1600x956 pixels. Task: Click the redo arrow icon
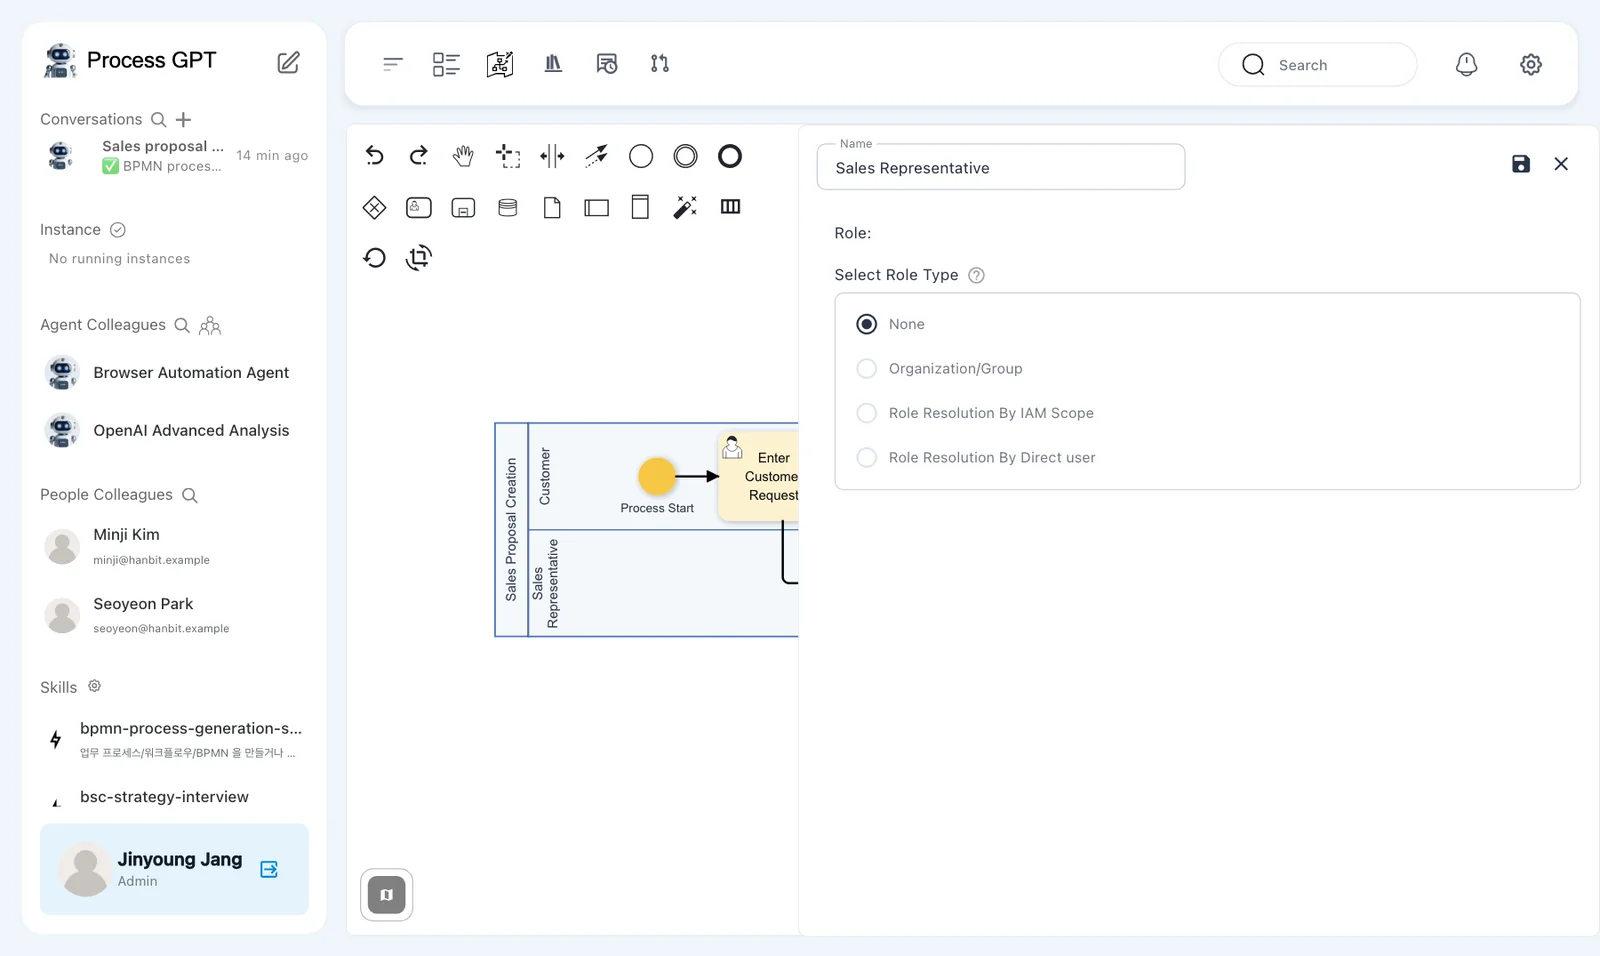click(x=418, y=156)
